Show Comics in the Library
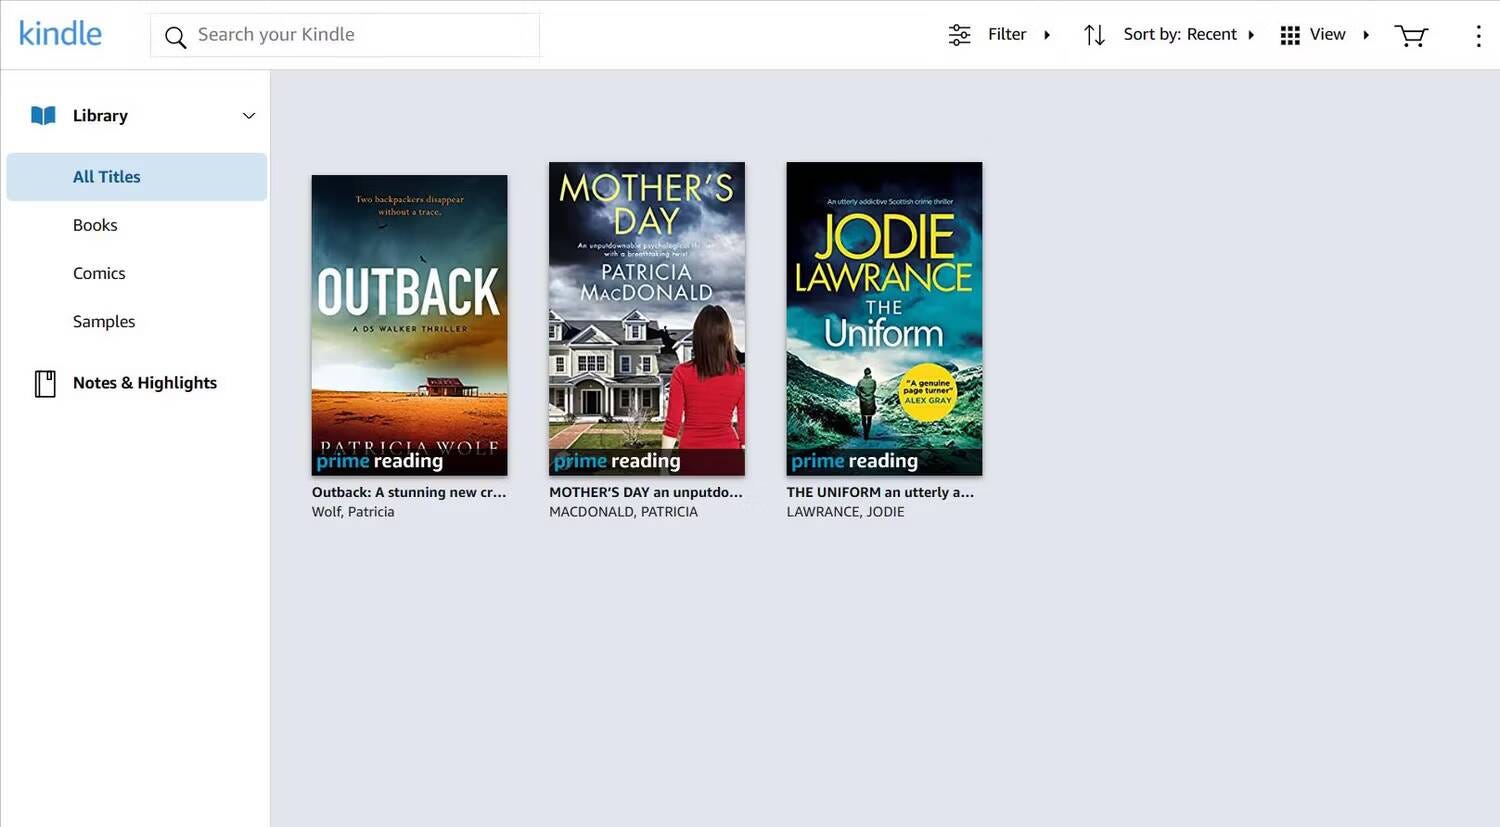The width and height of the screenshot is (1500, 827). [x=99, y=273]
